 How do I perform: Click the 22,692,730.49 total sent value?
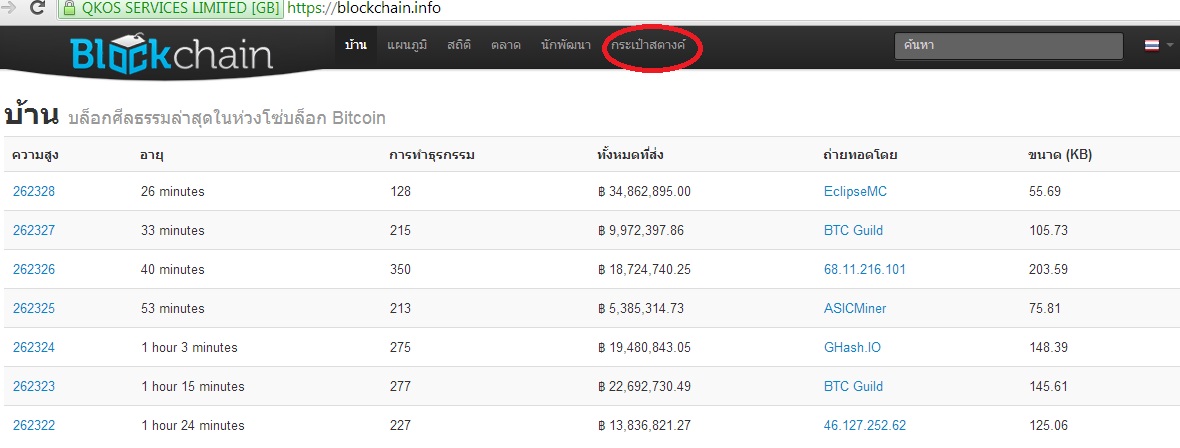[644, 387]
